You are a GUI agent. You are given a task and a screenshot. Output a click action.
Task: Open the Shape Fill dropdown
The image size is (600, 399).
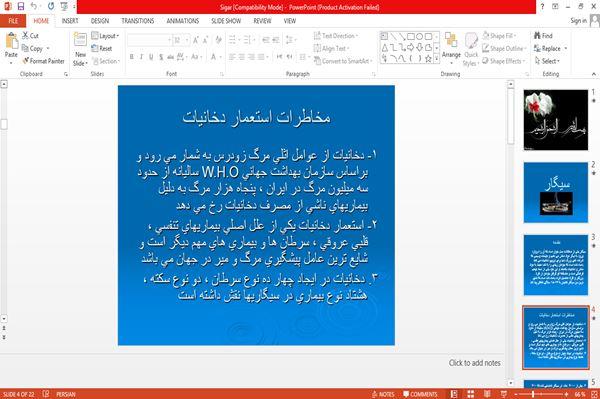(x=500, y=36)
